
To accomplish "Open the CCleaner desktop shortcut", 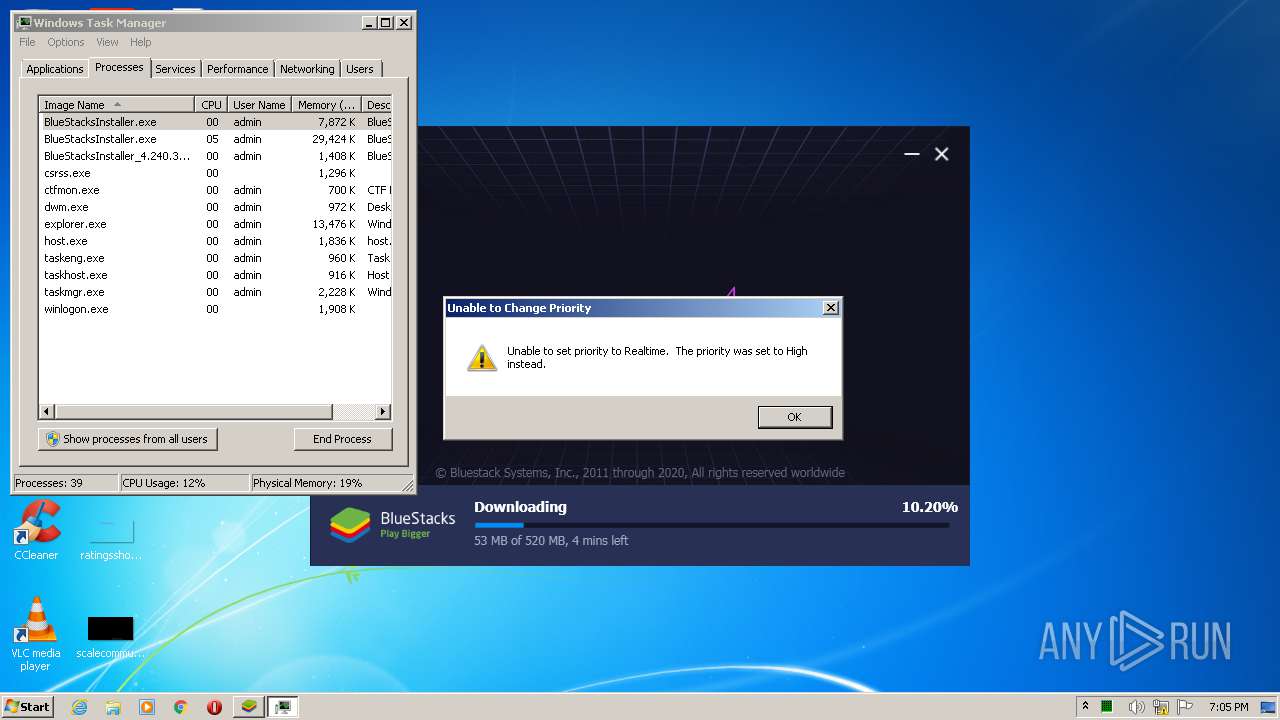I will [36, 530].
